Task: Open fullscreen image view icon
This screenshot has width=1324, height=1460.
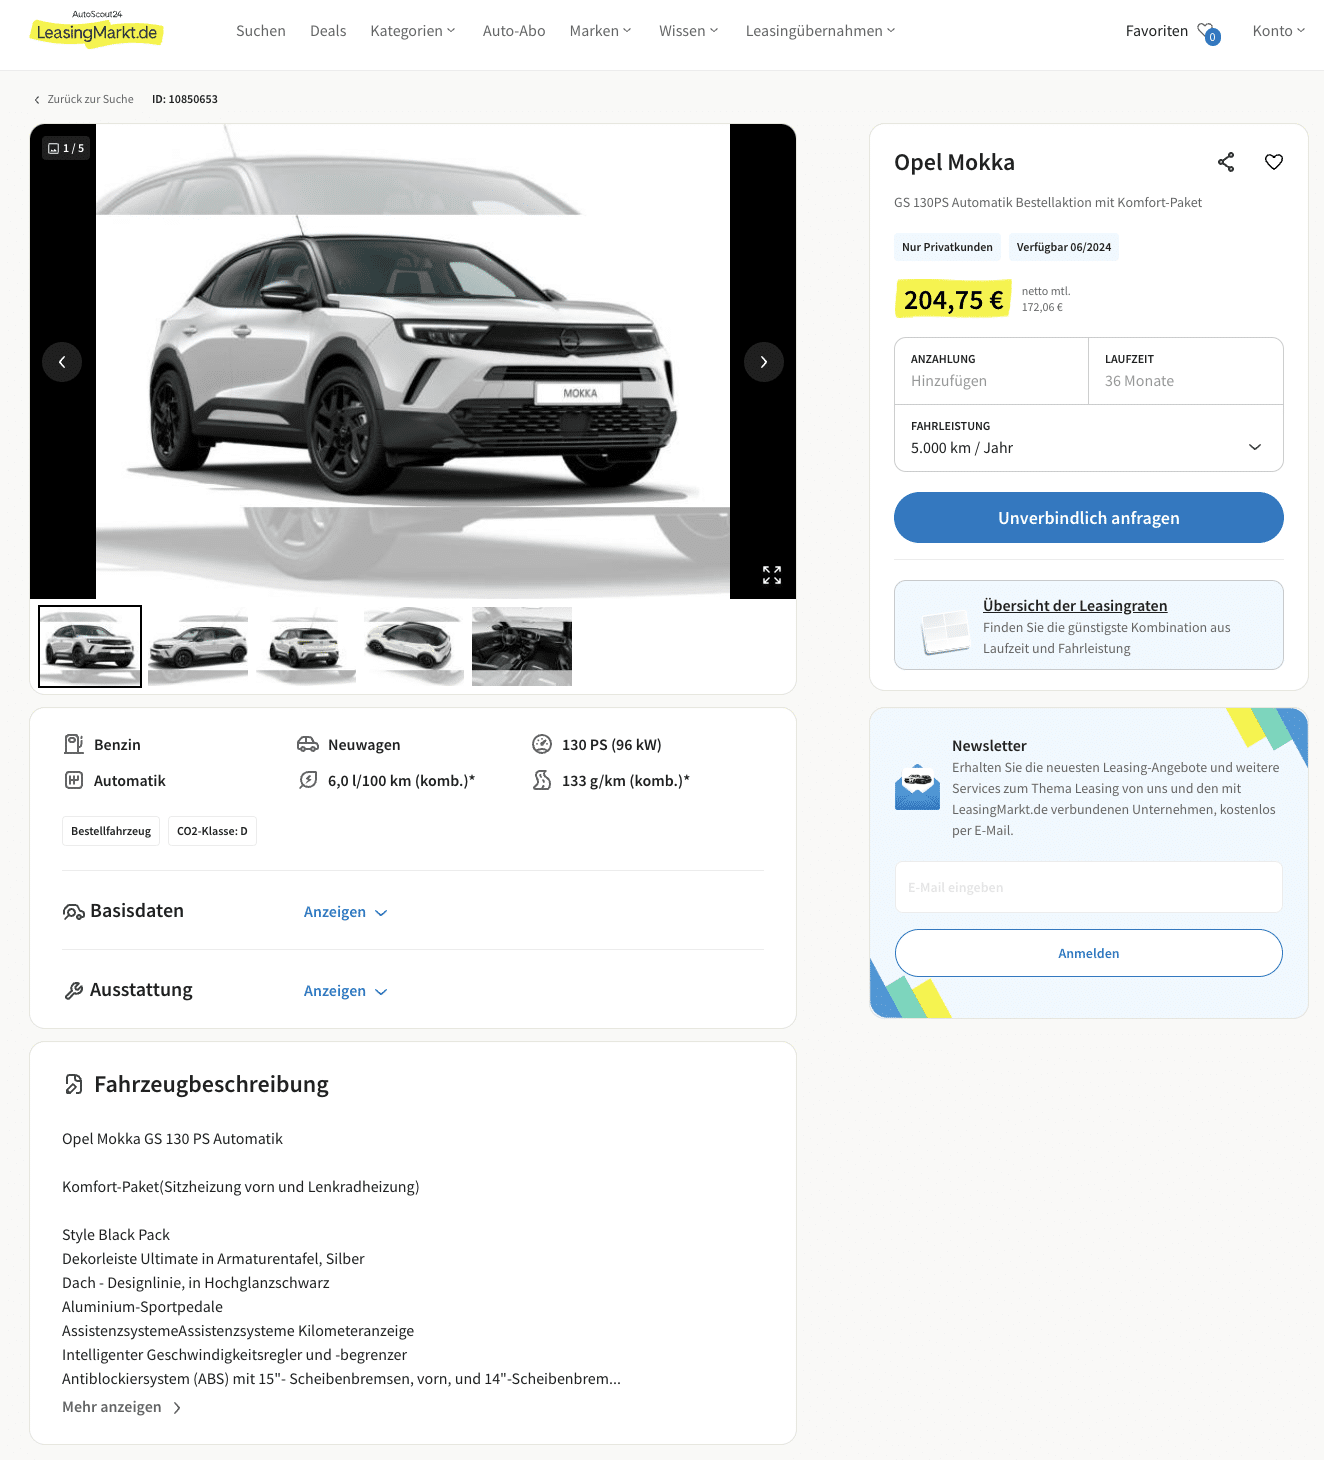Action: [772, 575]
